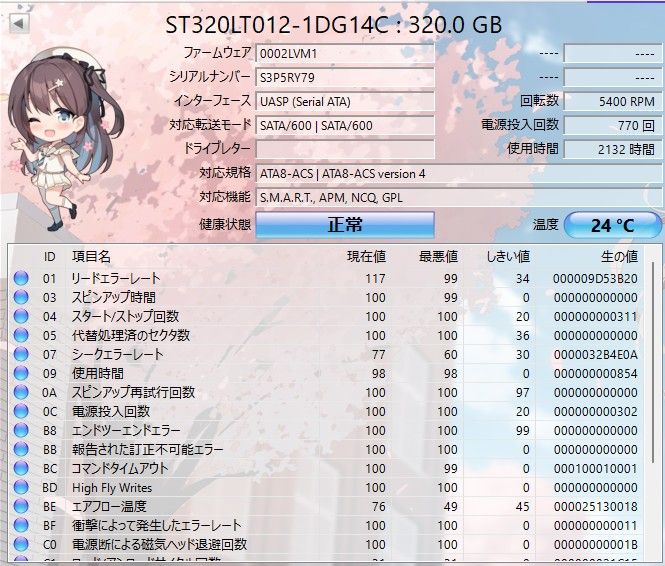
Task: Select the エンドツーエンドエラー attribute name
Action: pyautogui.click(x=126, y=430)
